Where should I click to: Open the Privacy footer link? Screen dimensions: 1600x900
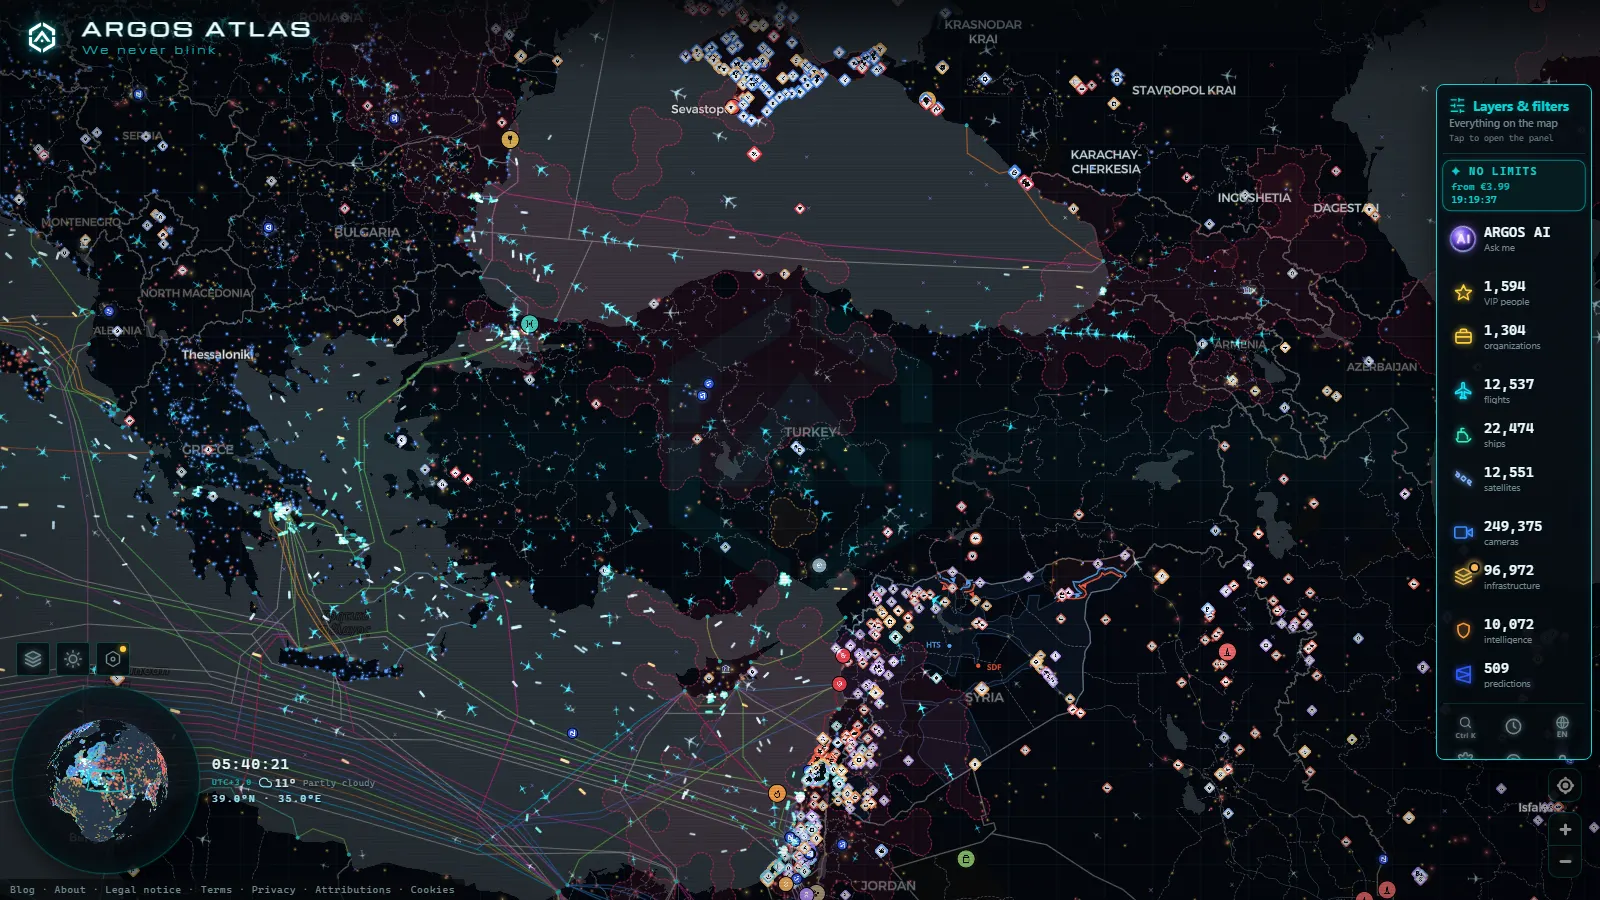[273, 890]
